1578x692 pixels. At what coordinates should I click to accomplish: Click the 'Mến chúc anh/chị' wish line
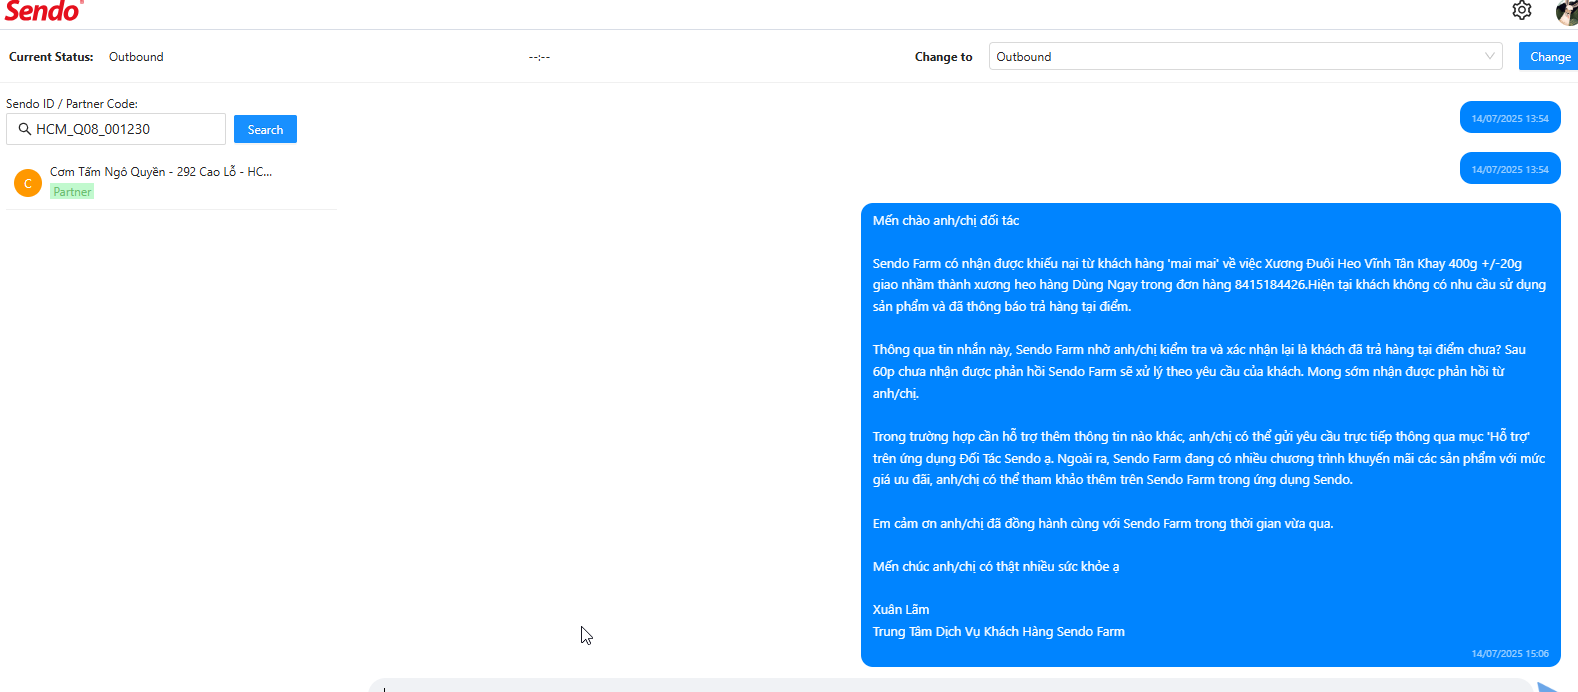pos(996,567)
